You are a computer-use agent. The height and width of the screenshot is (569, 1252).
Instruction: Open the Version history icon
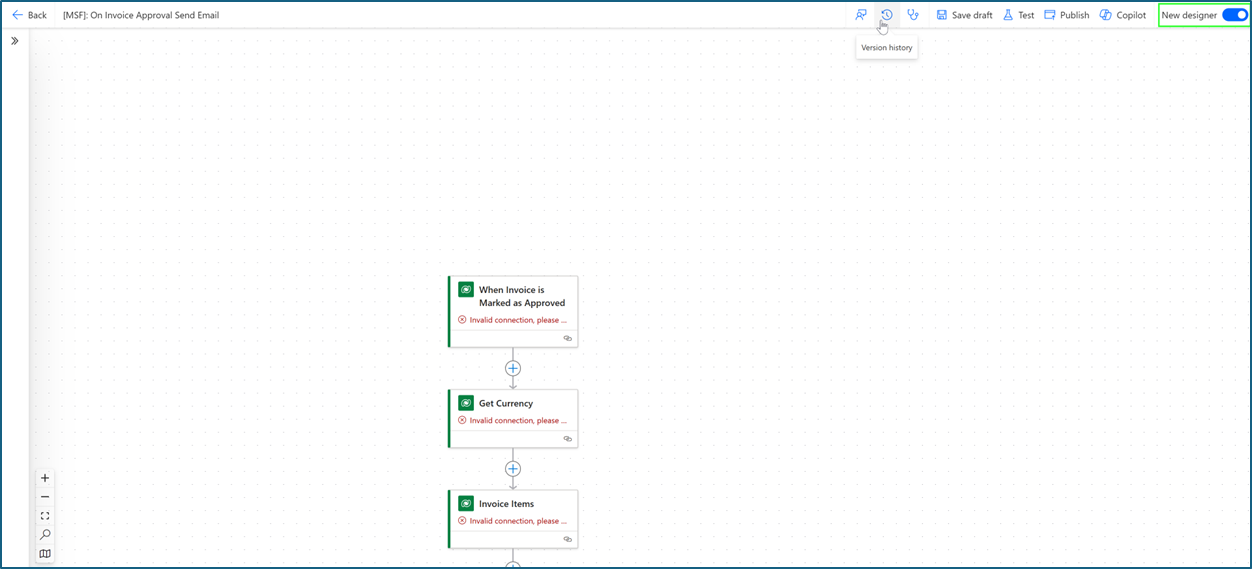coord(886,15)
